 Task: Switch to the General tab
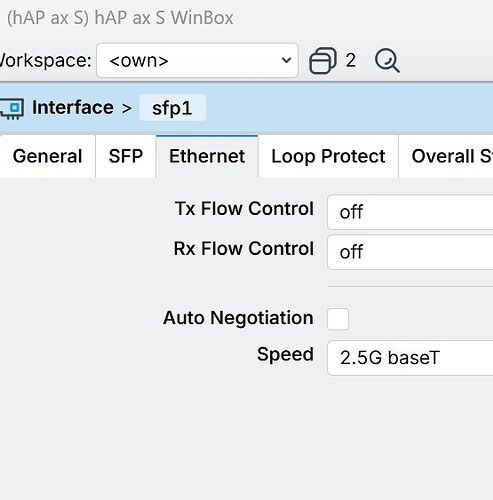(x=47, y=156)
